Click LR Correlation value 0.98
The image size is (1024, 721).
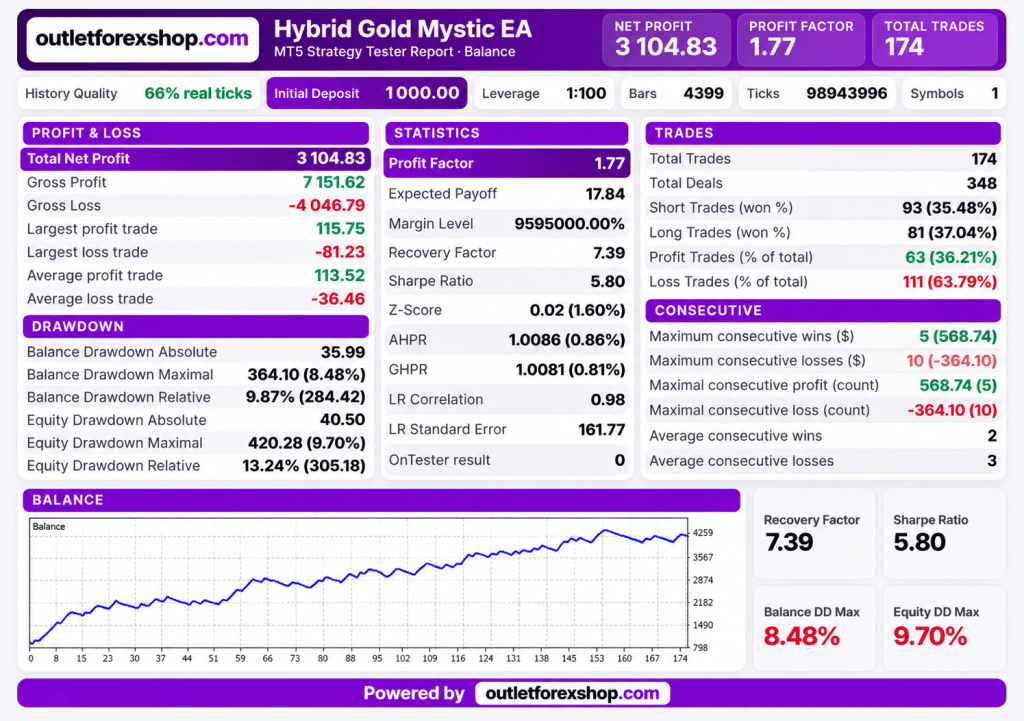click(608, 400)
